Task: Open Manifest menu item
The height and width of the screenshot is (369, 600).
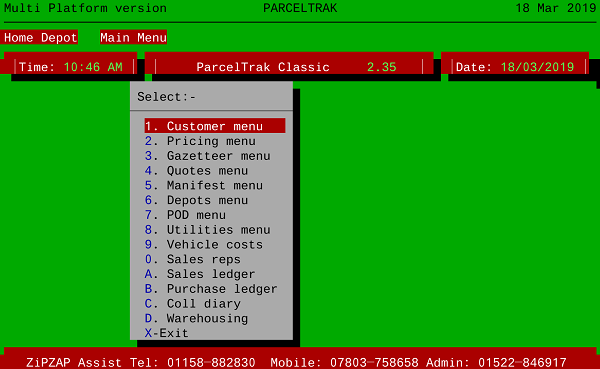Action: tap(204, 185)
